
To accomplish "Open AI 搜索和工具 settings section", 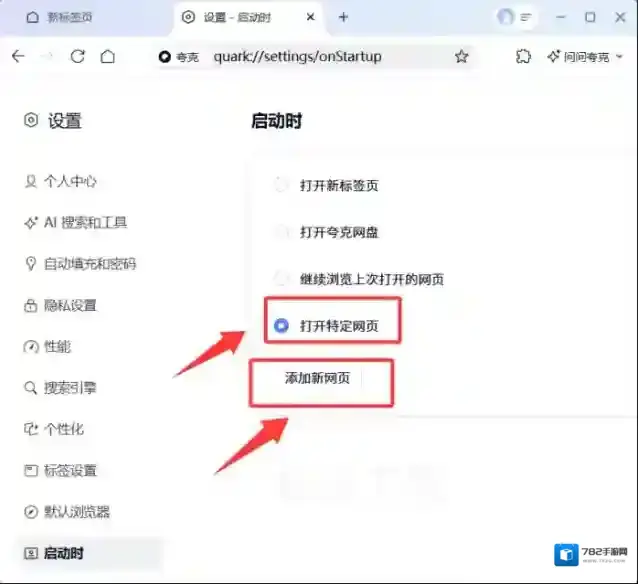I will 84,223.
